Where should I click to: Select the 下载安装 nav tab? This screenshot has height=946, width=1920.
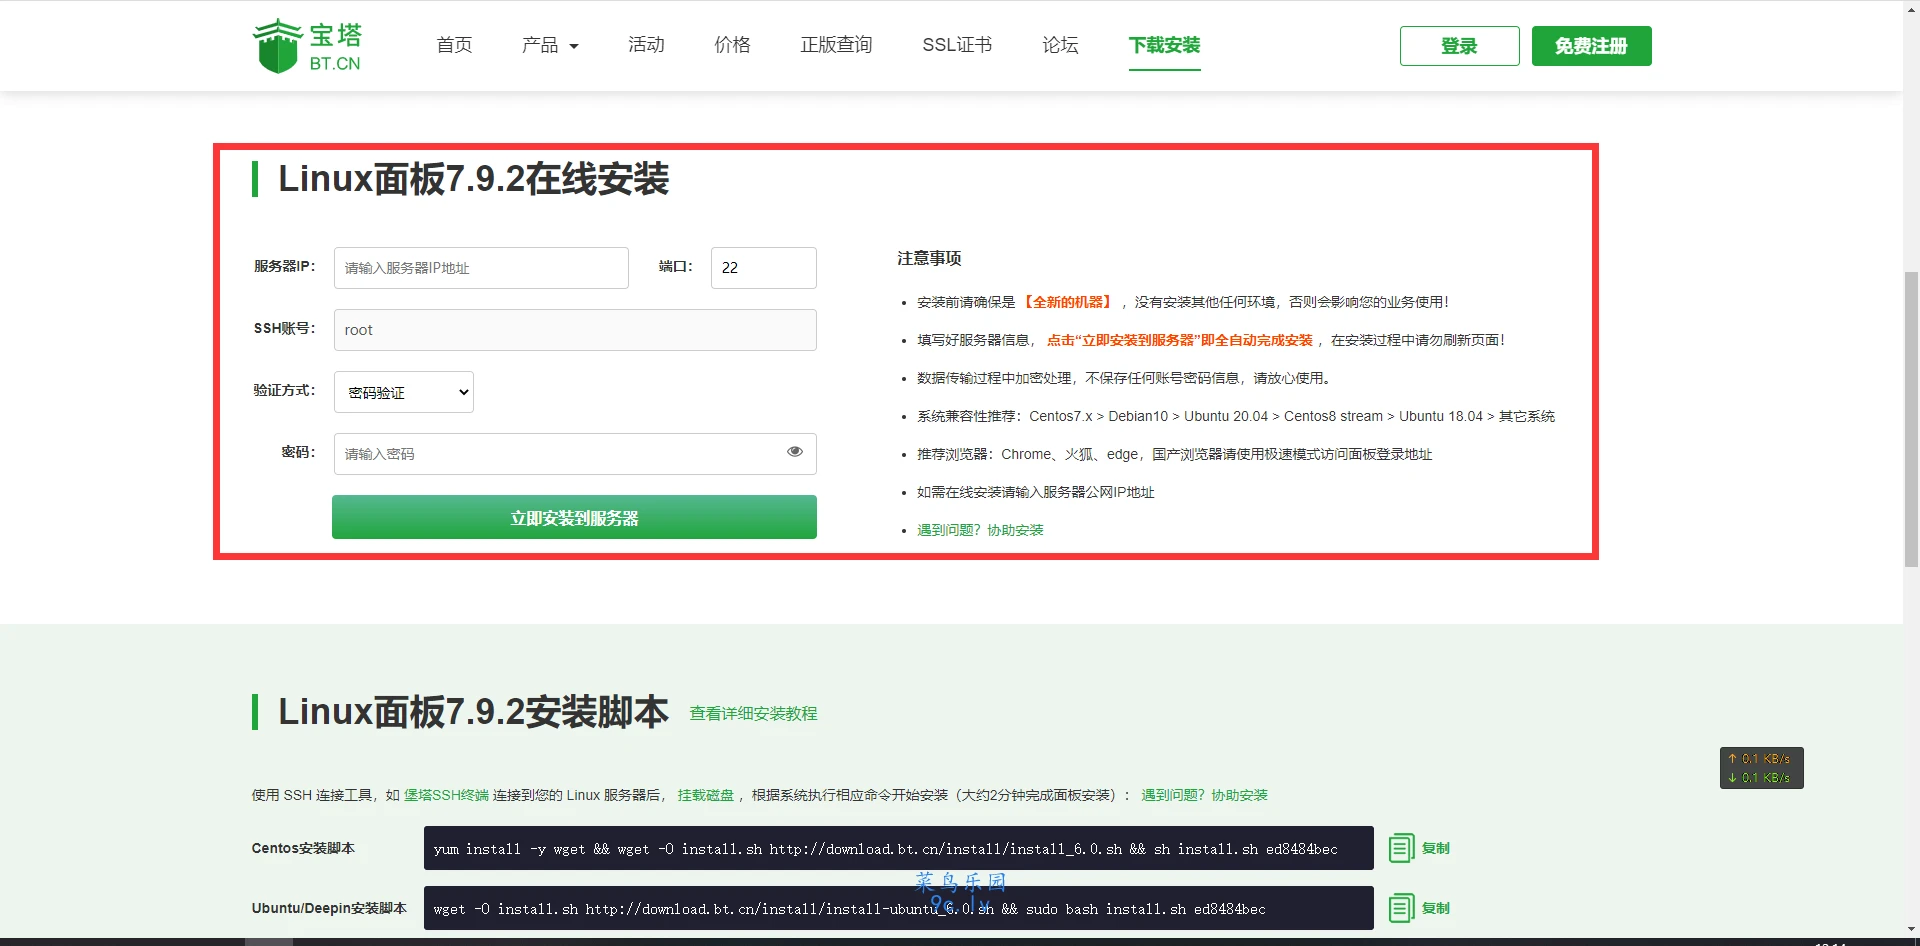click(x=1164, y=45)
